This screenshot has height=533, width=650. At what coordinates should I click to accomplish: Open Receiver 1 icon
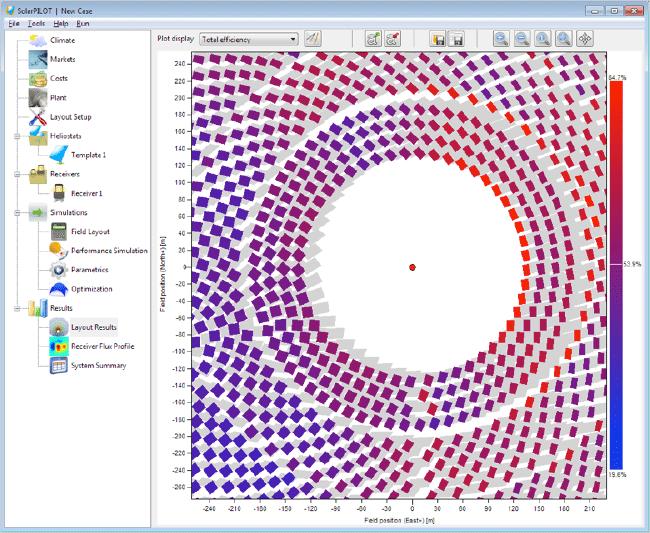(x=59, y=193)
